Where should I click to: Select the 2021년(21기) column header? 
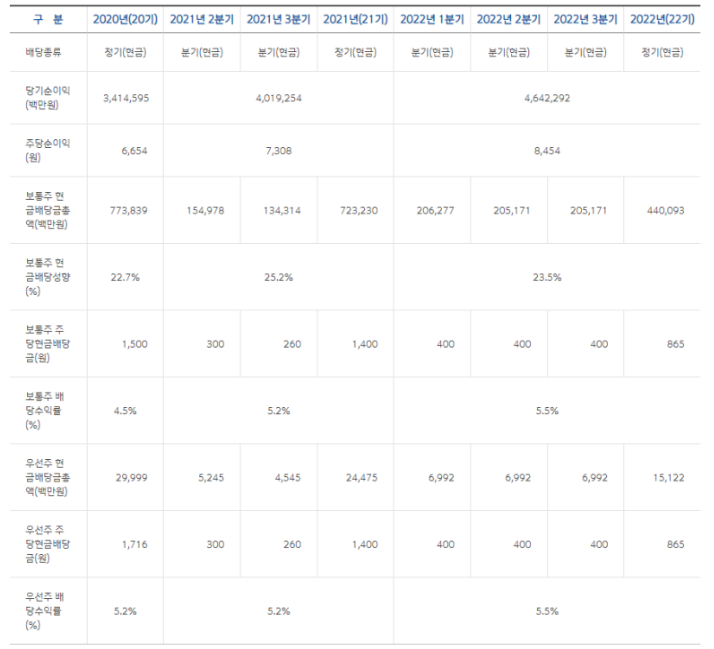click(x=356, y=20)
